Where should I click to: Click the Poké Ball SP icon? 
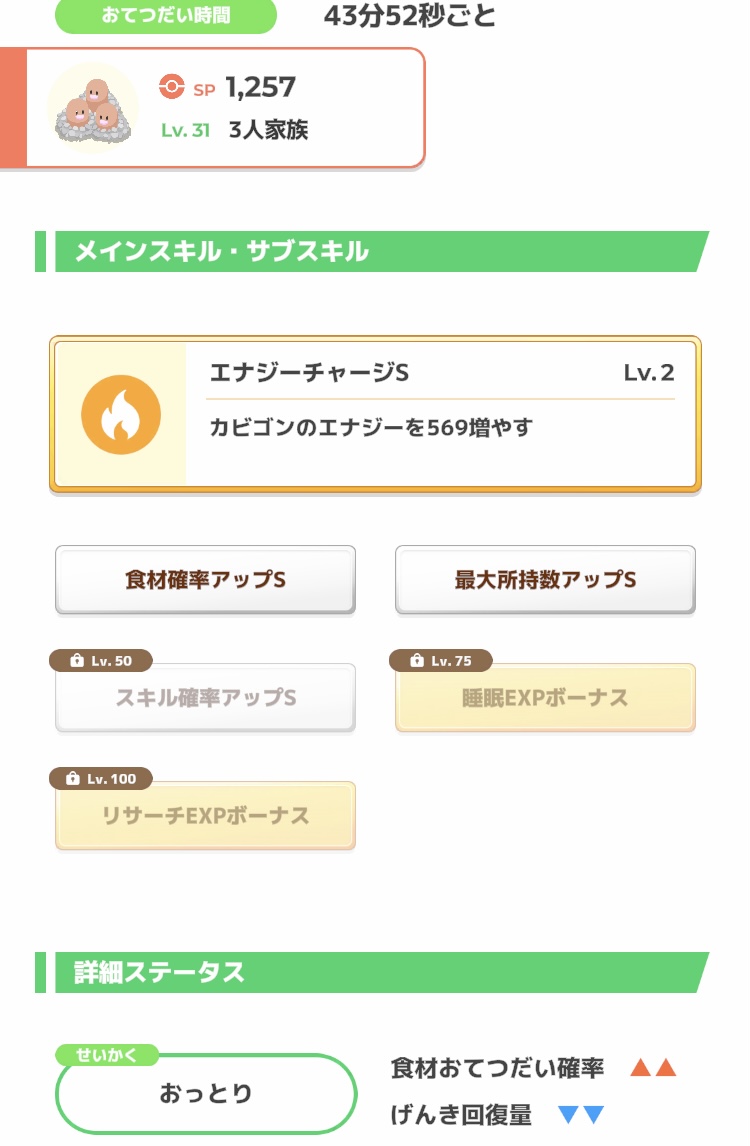172,88
